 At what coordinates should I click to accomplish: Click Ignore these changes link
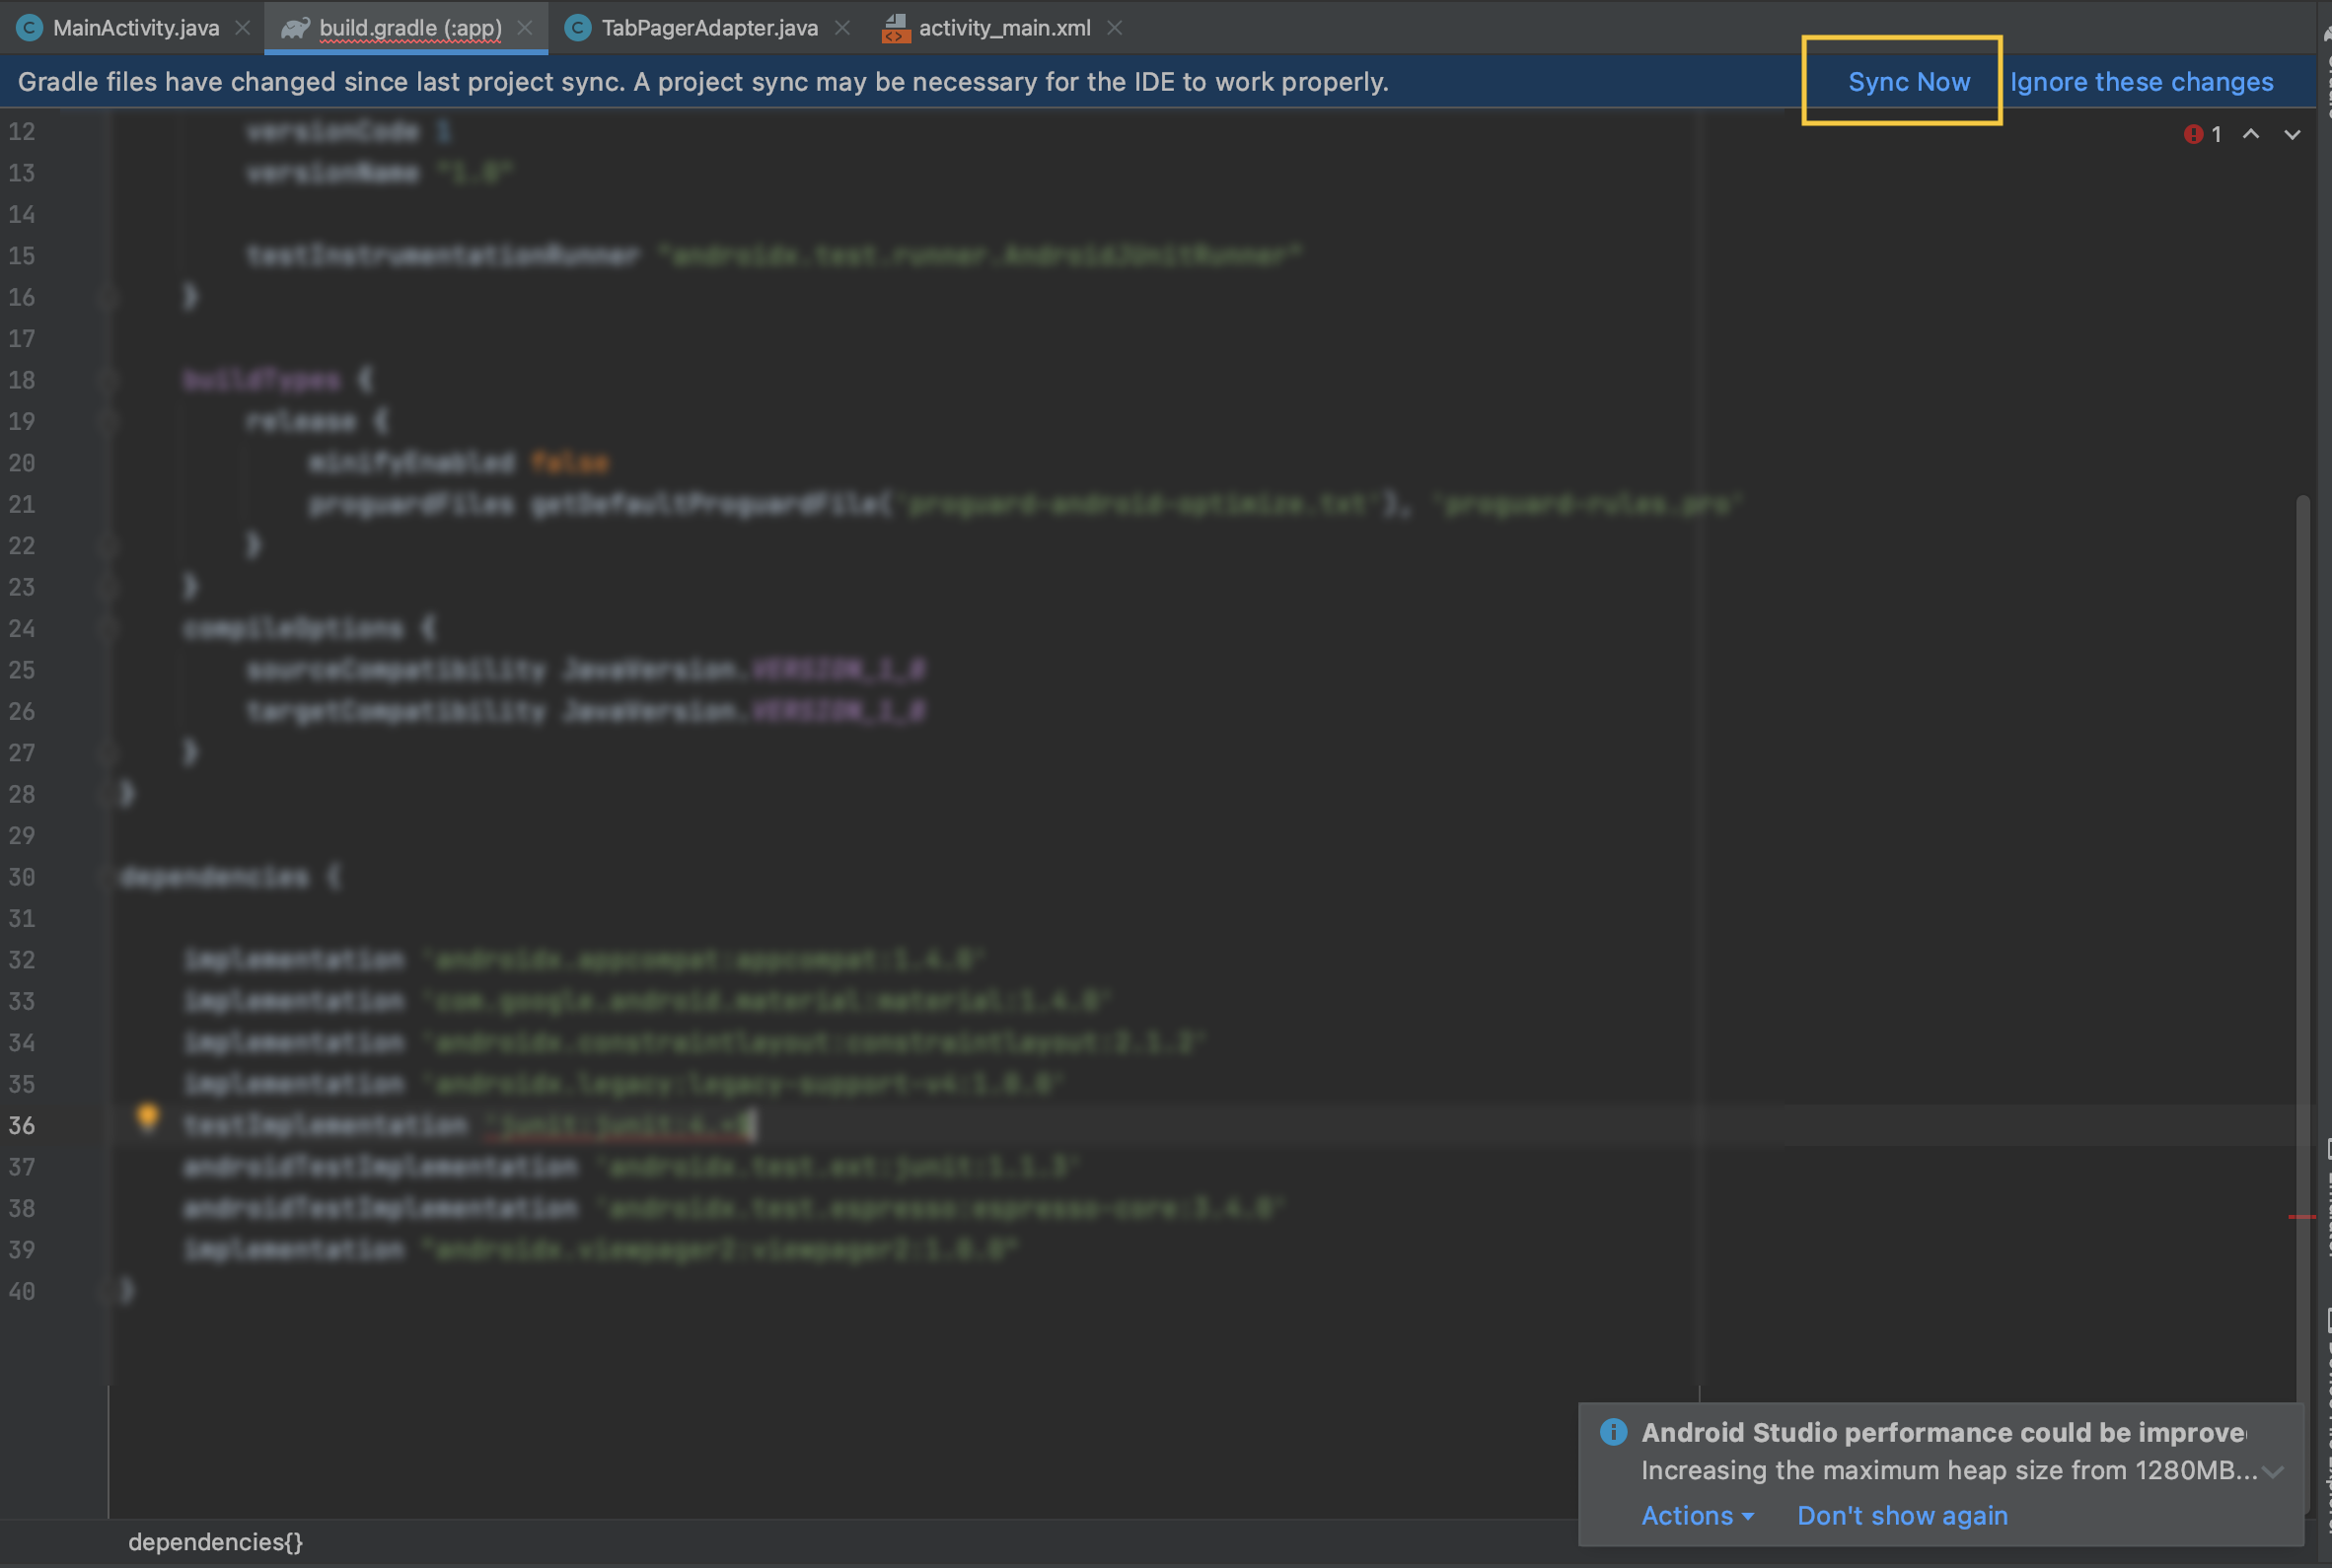(2141, 82)
